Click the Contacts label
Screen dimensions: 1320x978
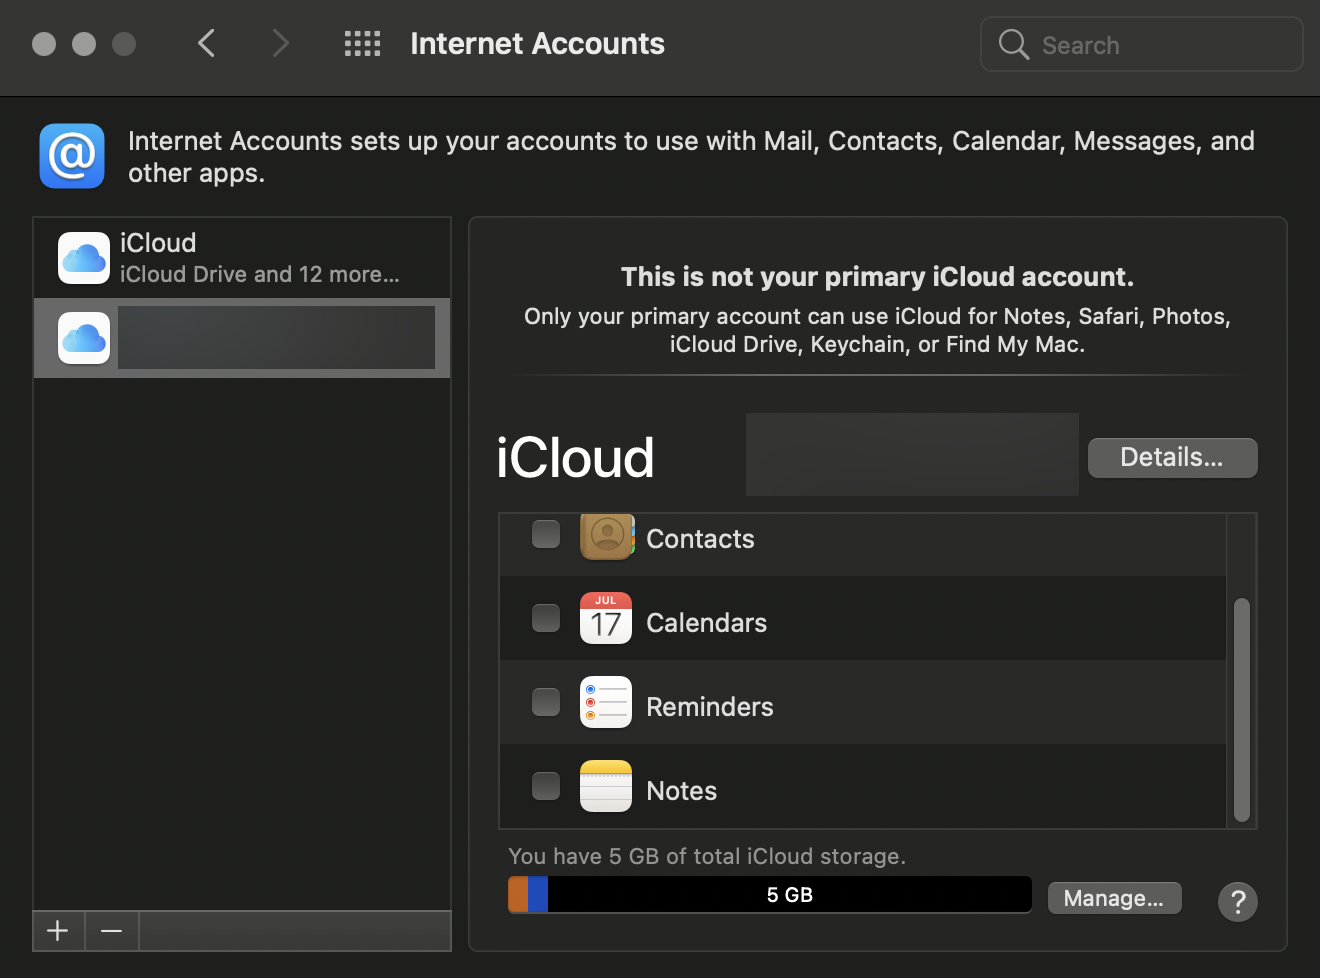coord(700,539)
